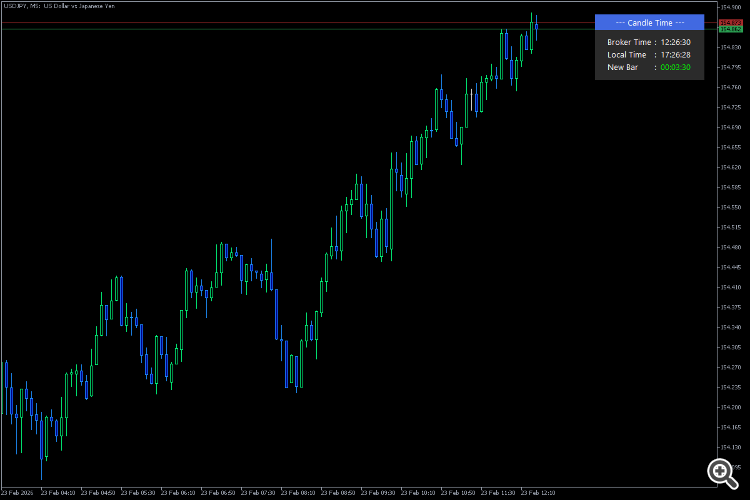Click the 23 Feb 12:10 time label
Viewport: 750px width, 500px height.
click(538, 492)
